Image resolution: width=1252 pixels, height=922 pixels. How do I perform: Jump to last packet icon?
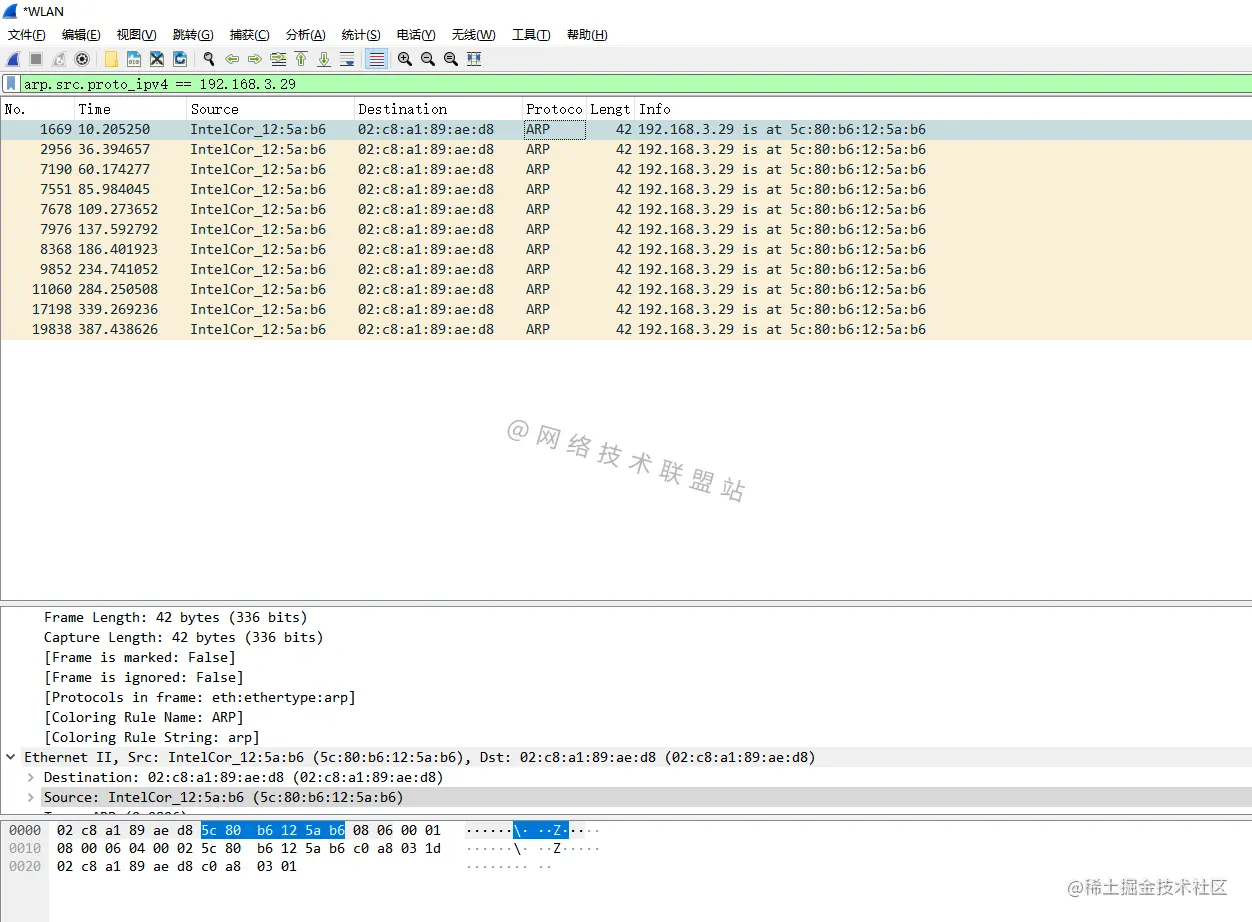click(324, 59)
